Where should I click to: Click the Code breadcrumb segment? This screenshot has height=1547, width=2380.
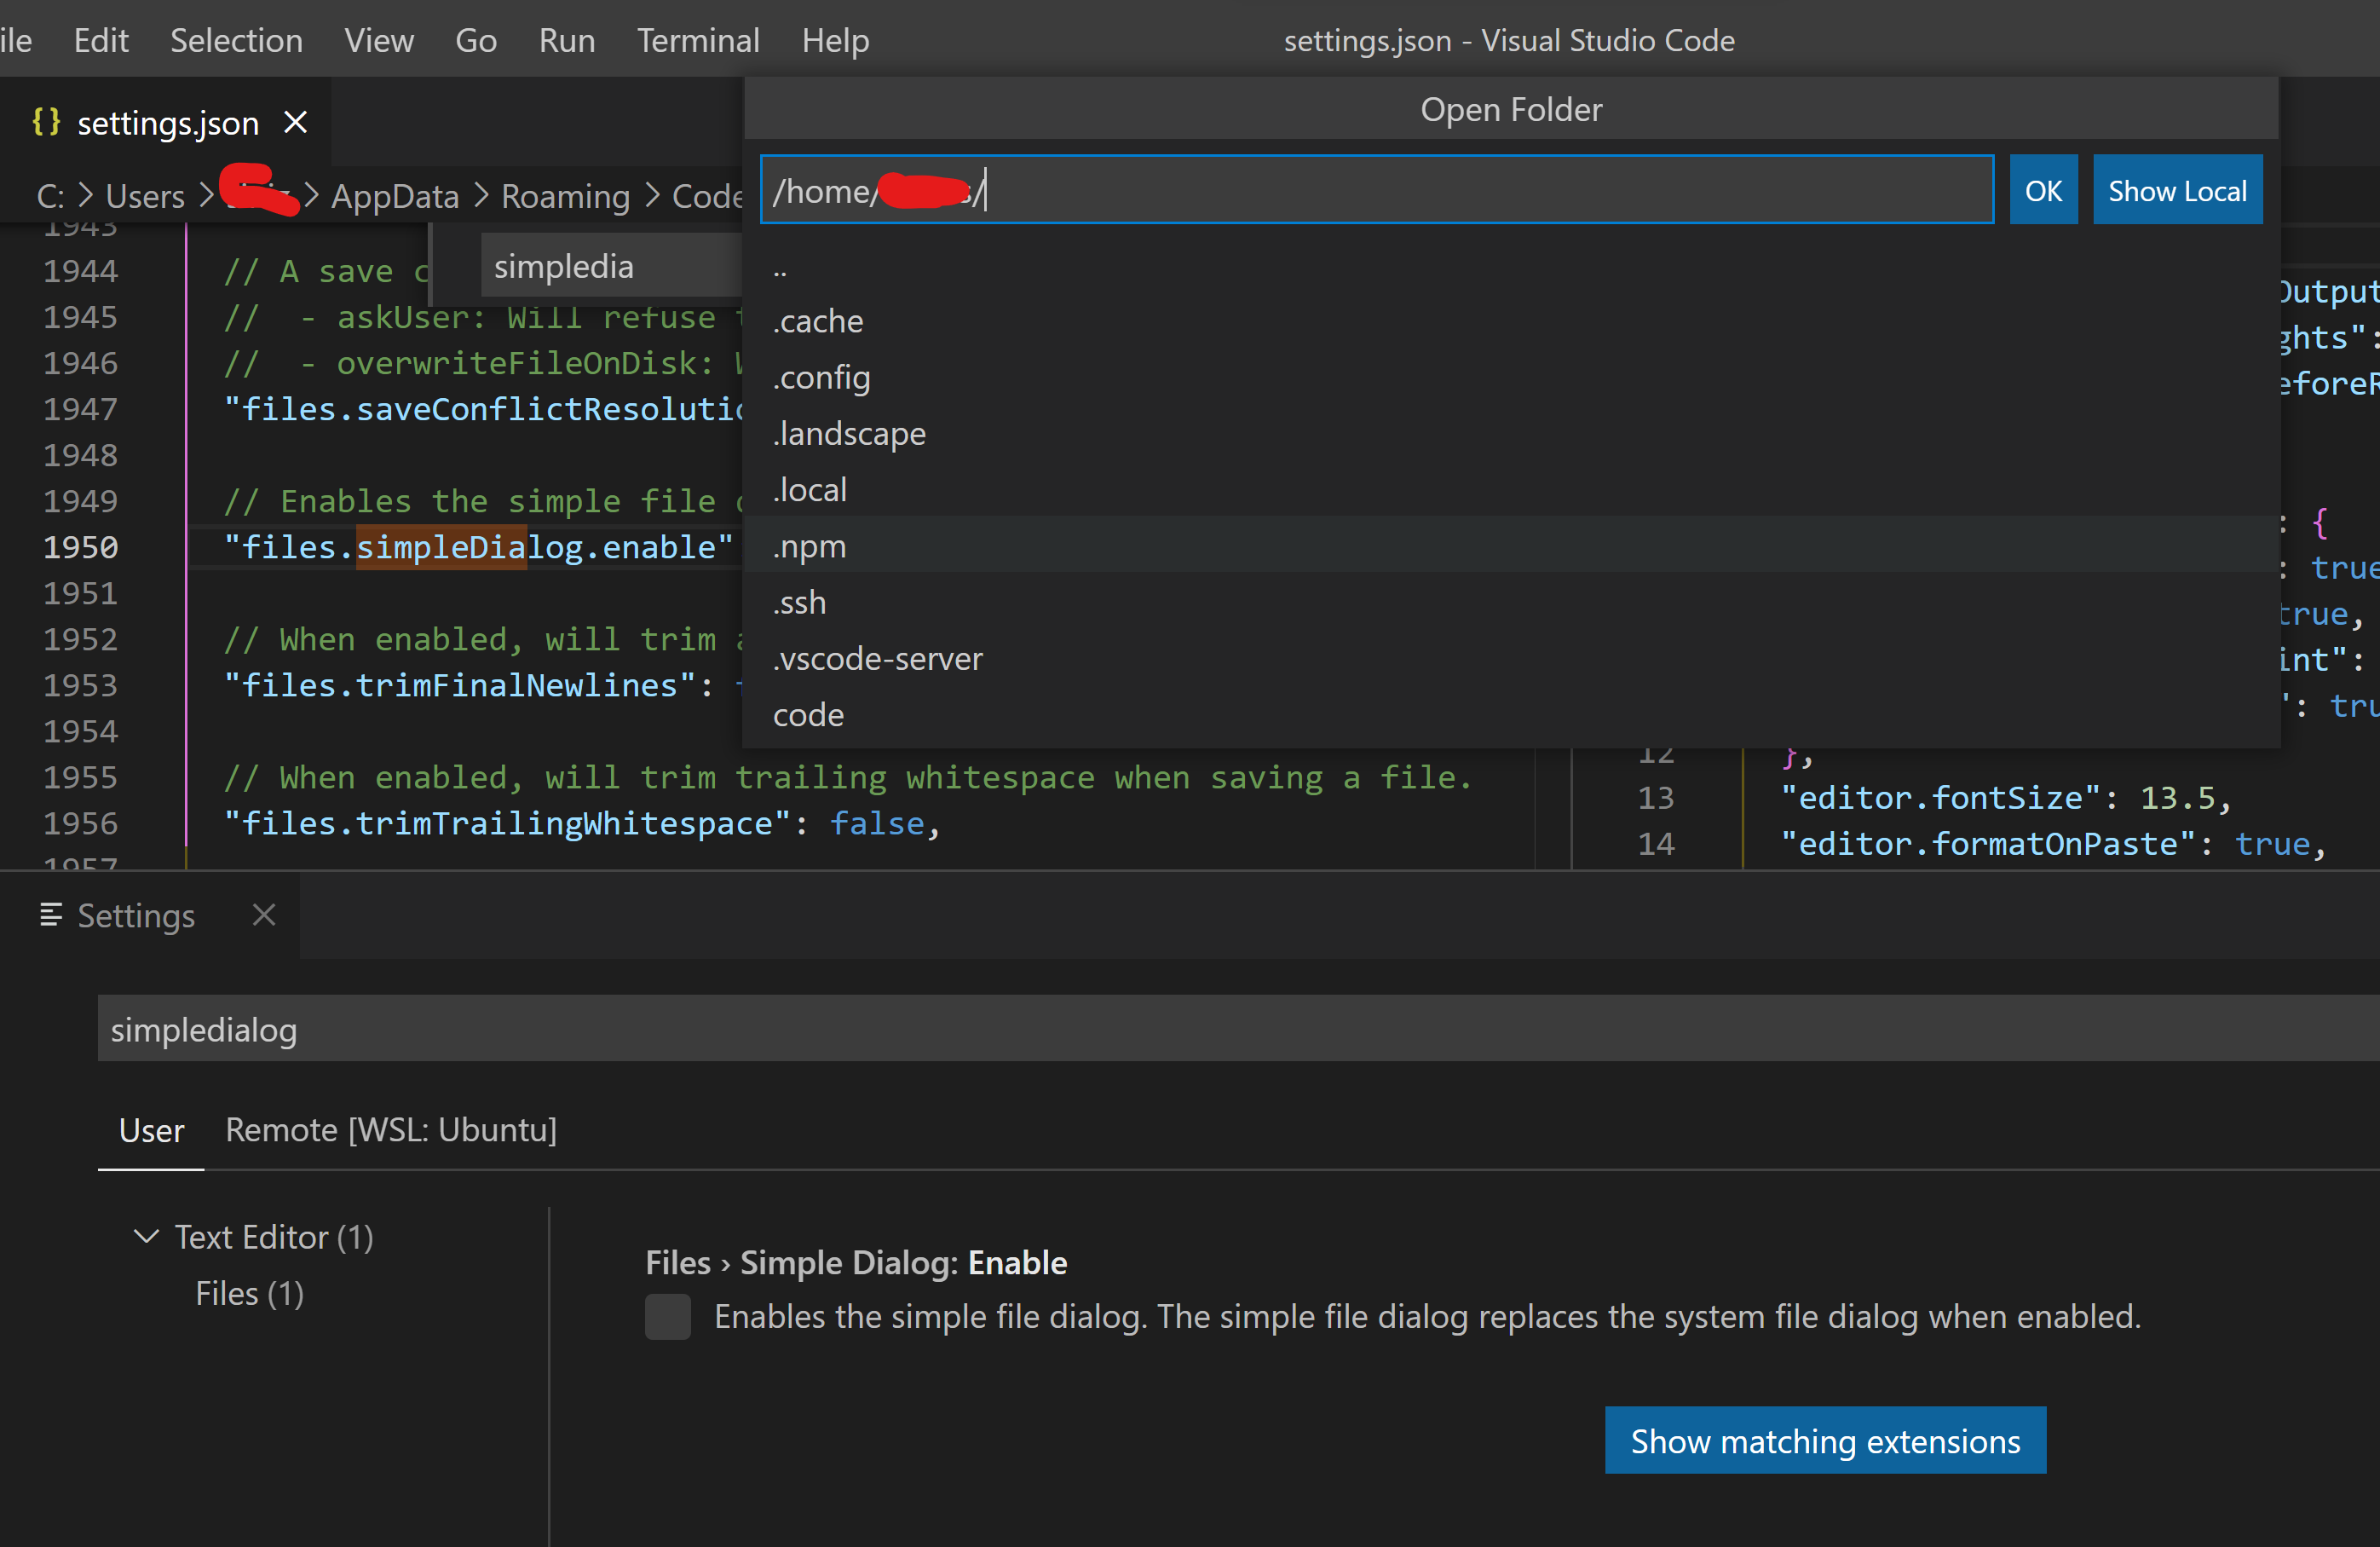(708, 196)
